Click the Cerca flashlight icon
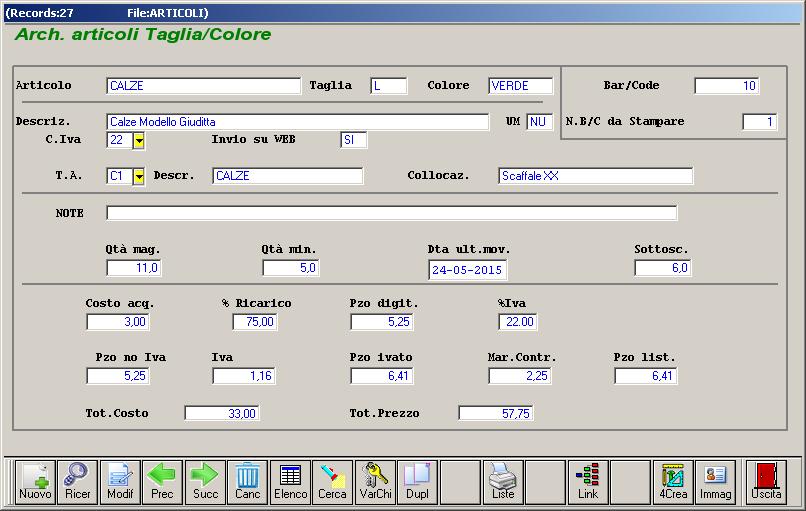Viewport: 806px width, 511px height. (x=332, y=482)
